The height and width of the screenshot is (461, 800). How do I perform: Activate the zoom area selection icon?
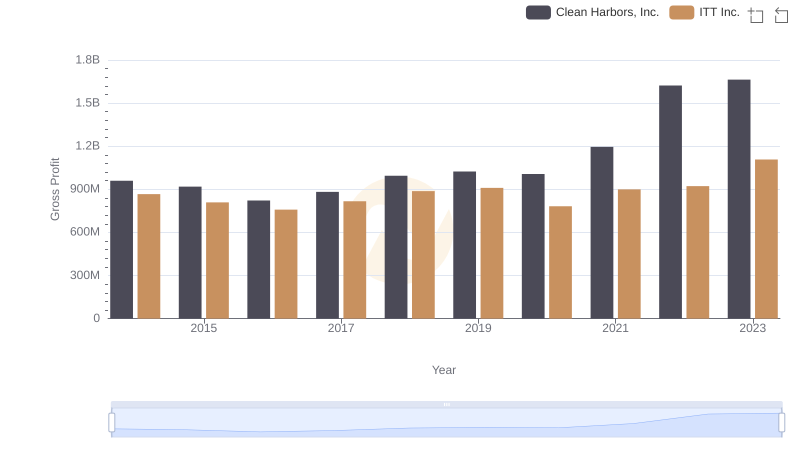coord(756,15)
